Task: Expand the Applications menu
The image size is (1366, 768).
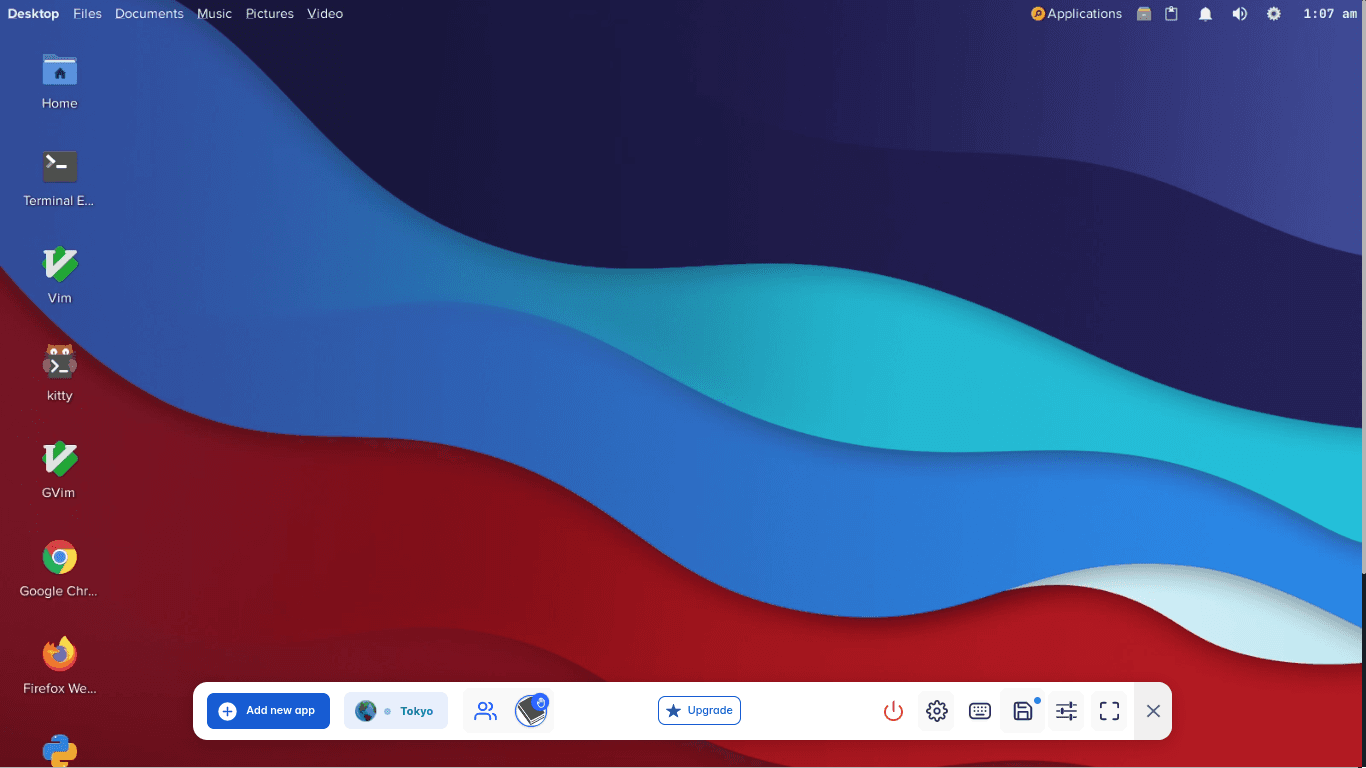Action: point(1076,14)
